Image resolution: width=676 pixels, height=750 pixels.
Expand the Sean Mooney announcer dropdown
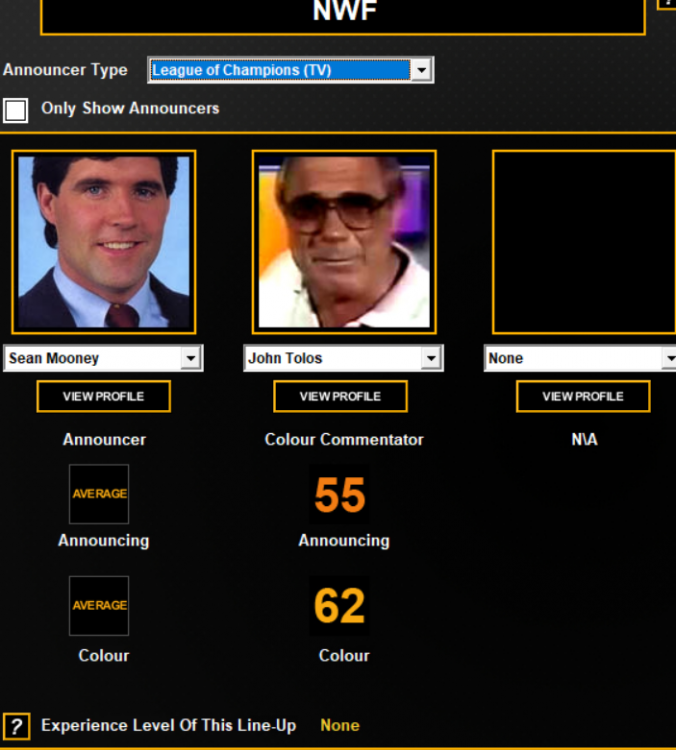tap(191, 358)
